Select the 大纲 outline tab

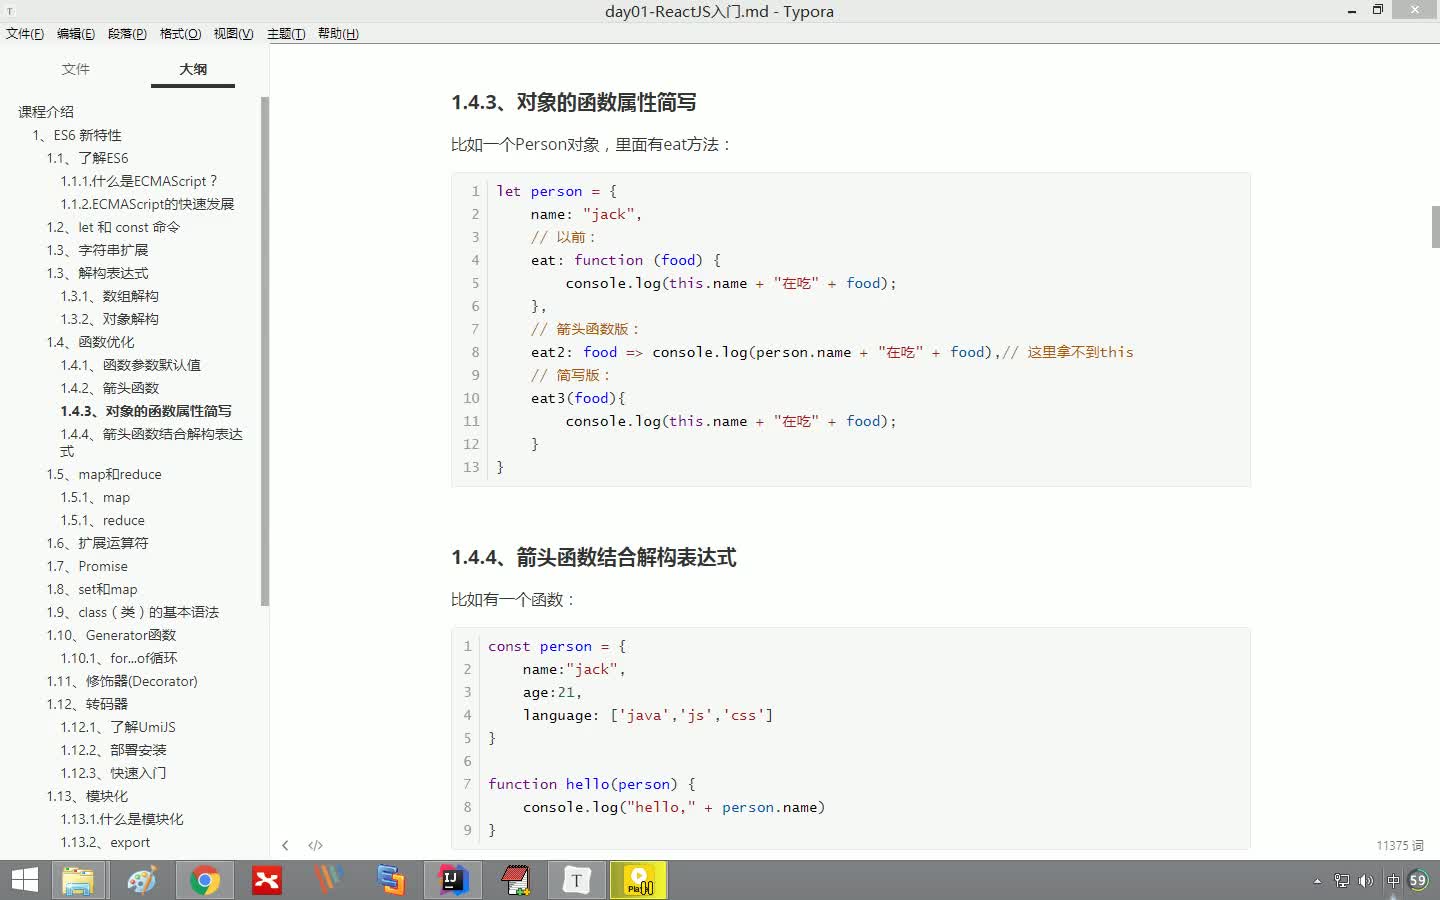coord(193,69)
